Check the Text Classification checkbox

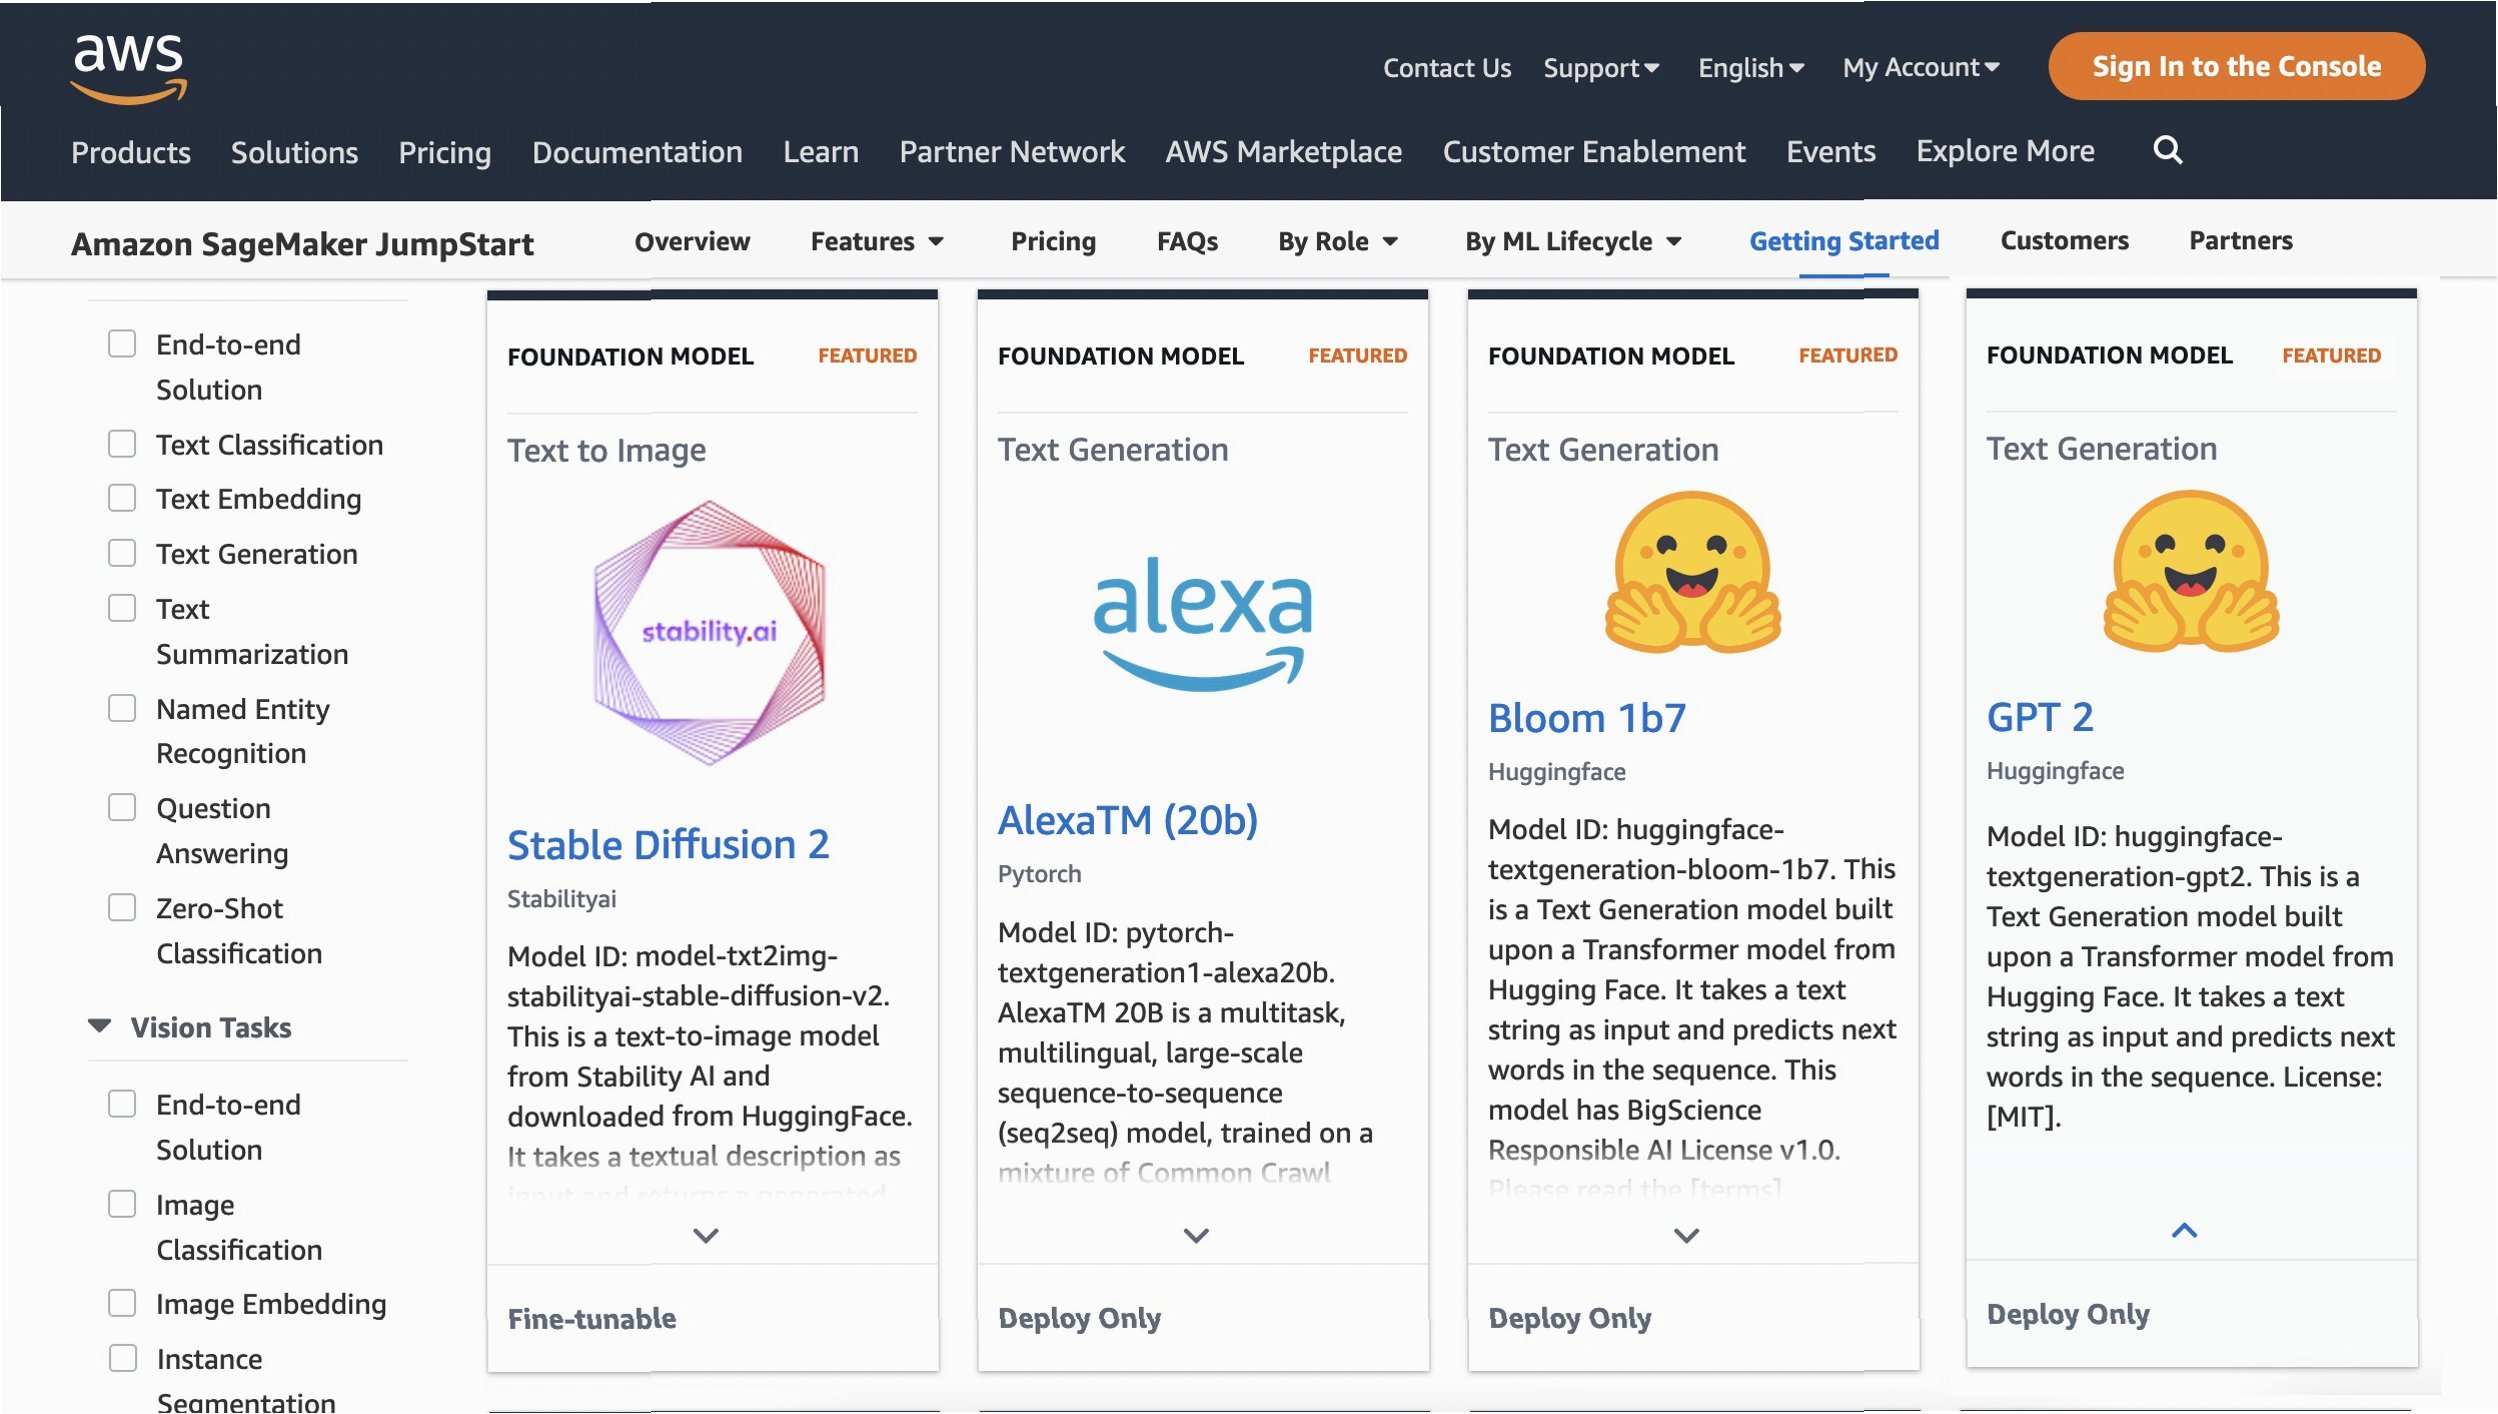point(122,444)
